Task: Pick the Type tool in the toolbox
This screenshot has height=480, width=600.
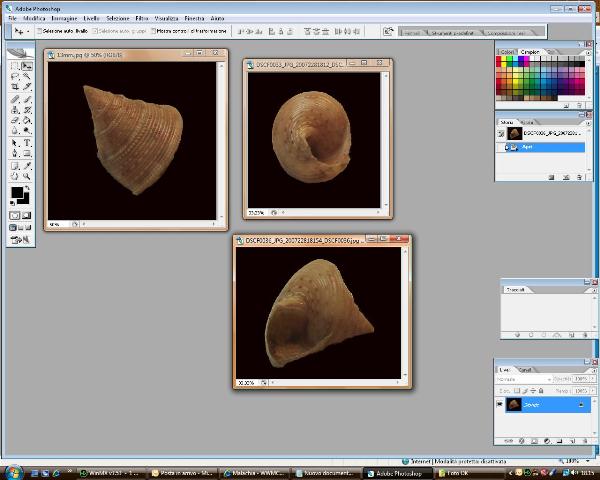Action: (27, 142)
